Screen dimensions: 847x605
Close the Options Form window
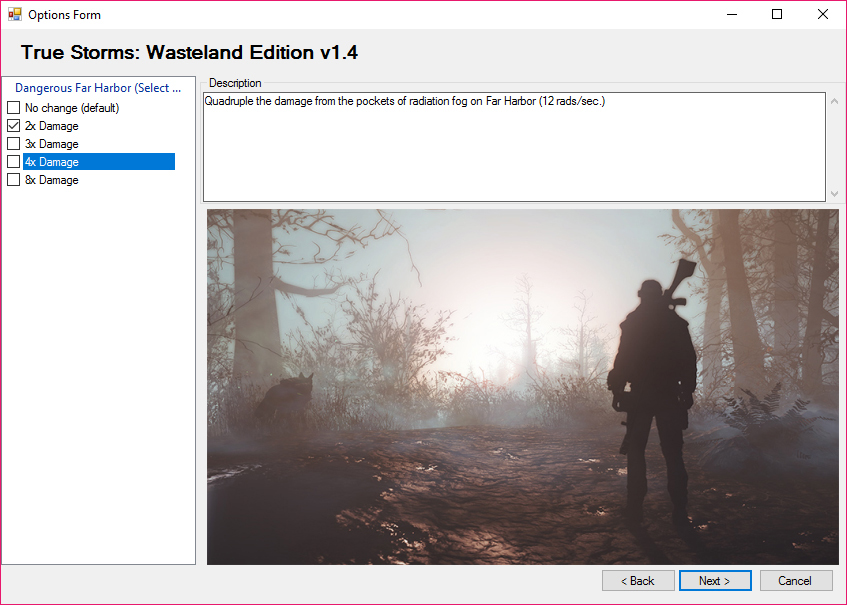(823, 15)
